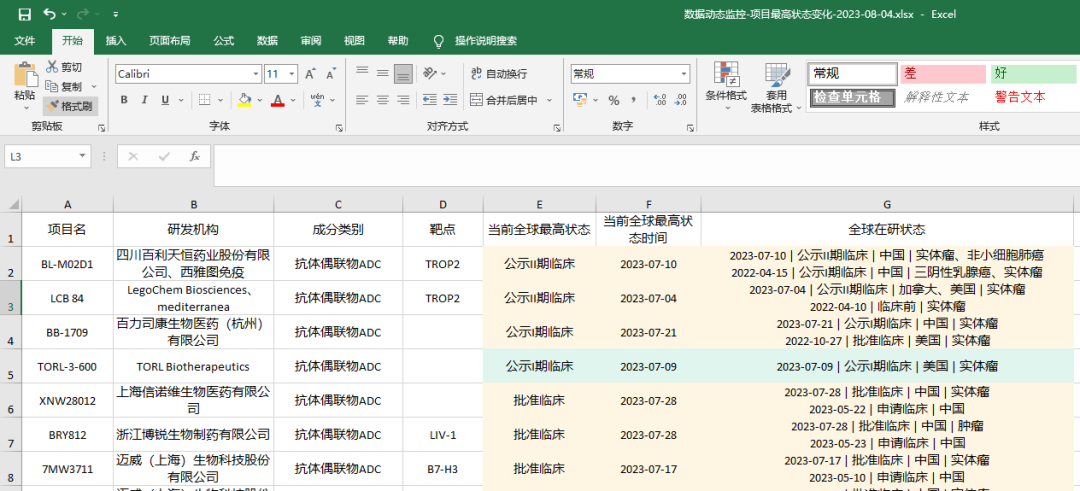This screenshot has width=1080, height=491.
Task: Open the 文件 File tab
Action: pos(25,41)
